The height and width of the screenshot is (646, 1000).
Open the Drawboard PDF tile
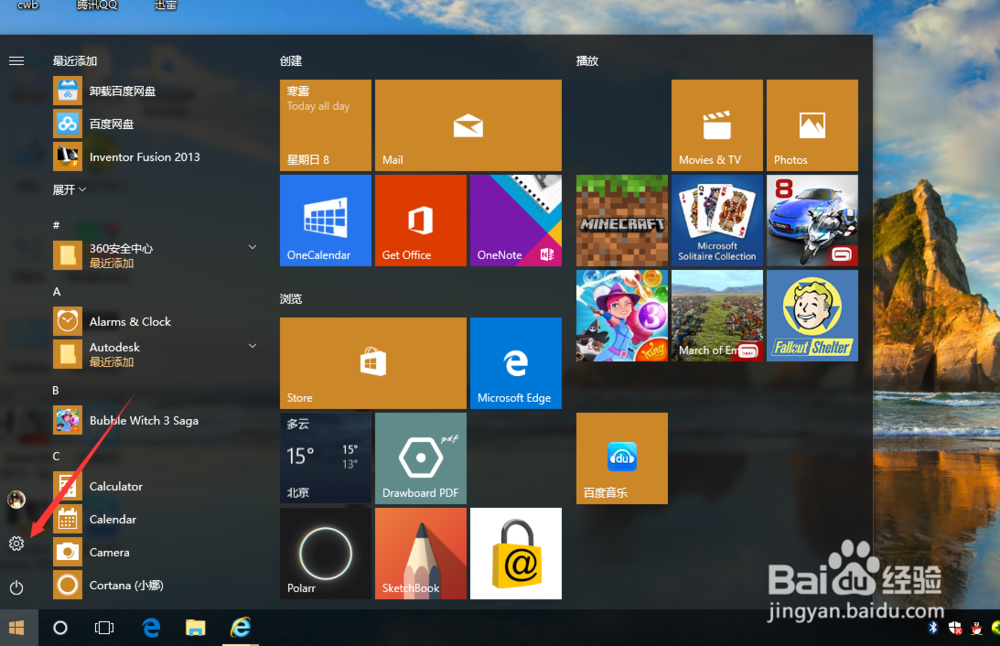pyautogui.click(x=420, y=458)
